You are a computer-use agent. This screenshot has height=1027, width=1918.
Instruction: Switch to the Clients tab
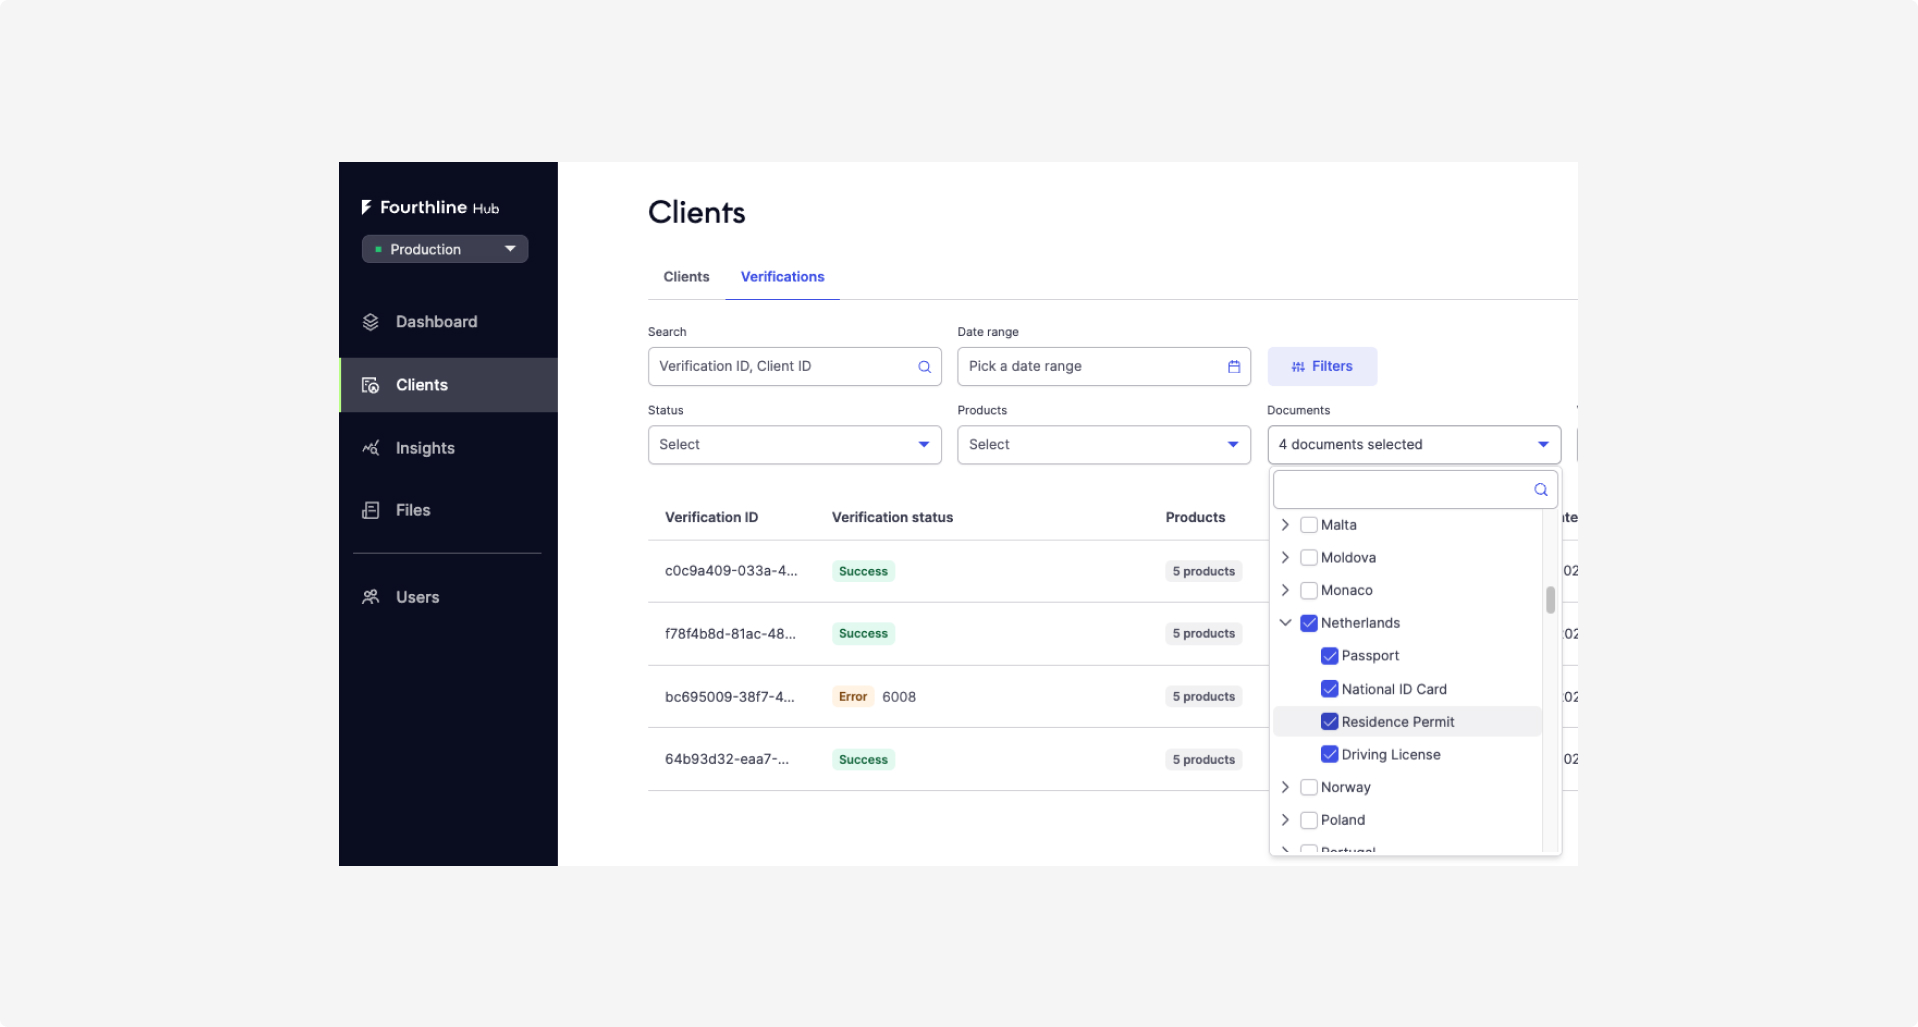click(686, 277)
